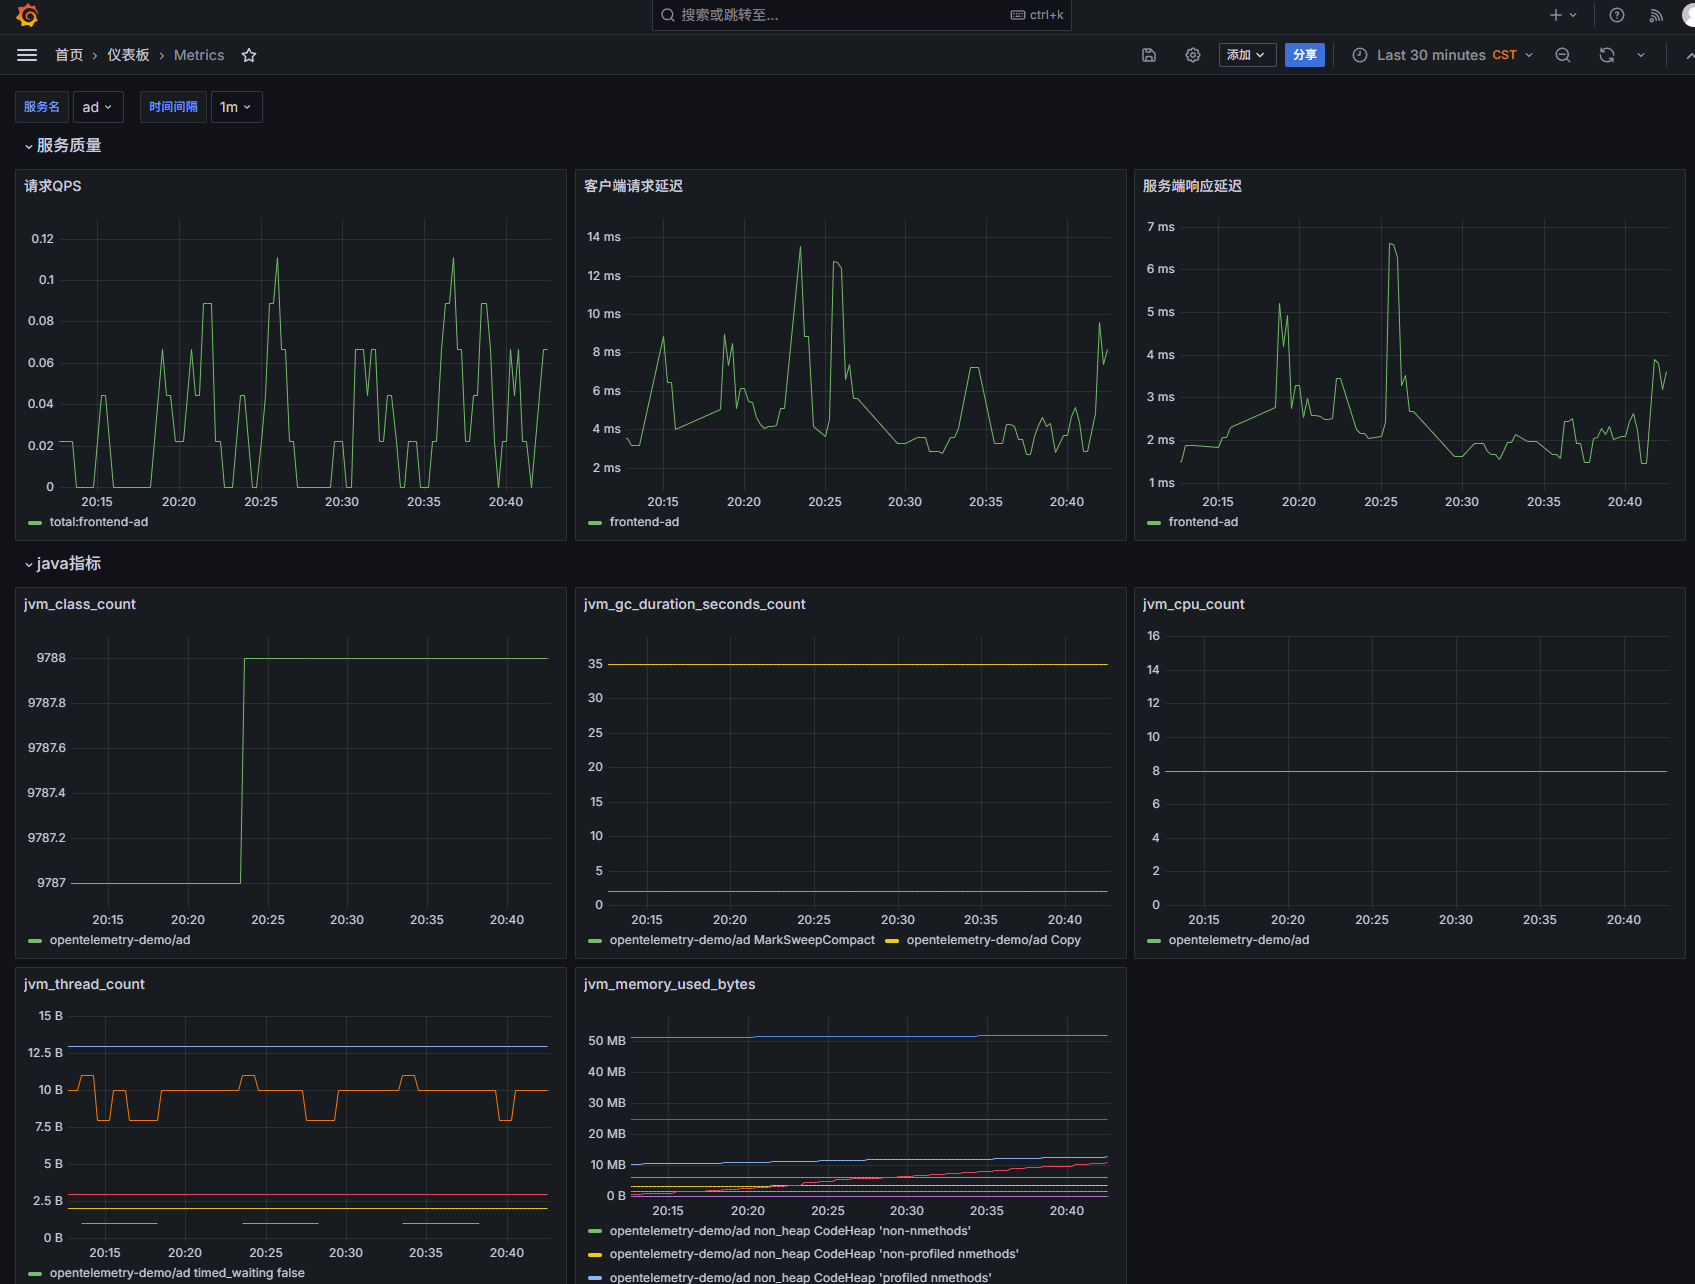1695x1284 pixels.
Task: Open the news feed icon
Action: [x=1657, y=15]
